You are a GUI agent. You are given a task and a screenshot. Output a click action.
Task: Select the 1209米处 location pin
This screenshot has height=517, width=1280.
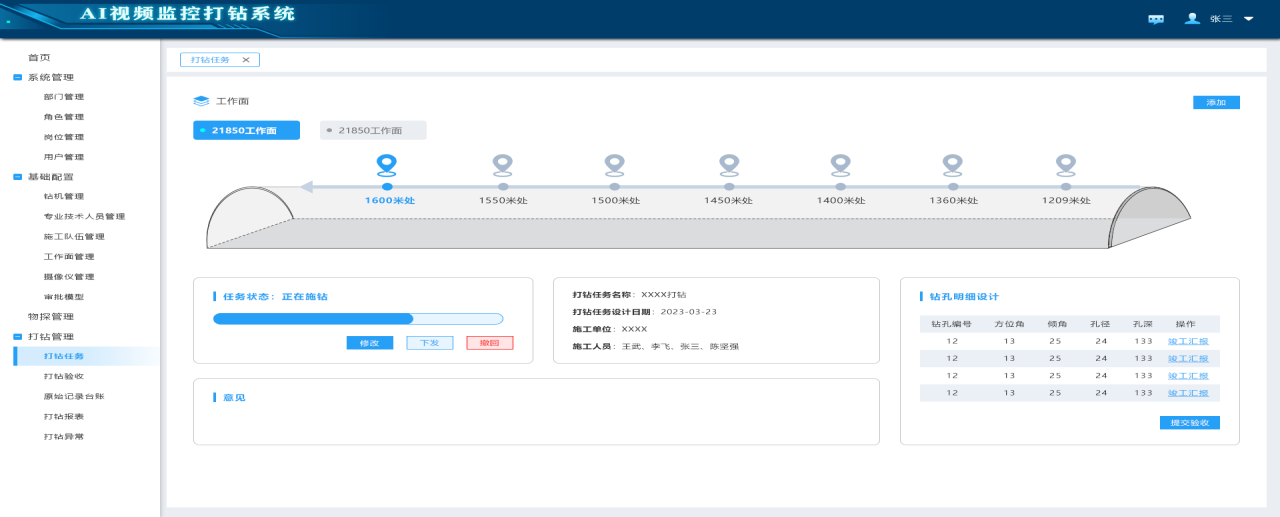pyautogui.click(x=1066, y=163)
